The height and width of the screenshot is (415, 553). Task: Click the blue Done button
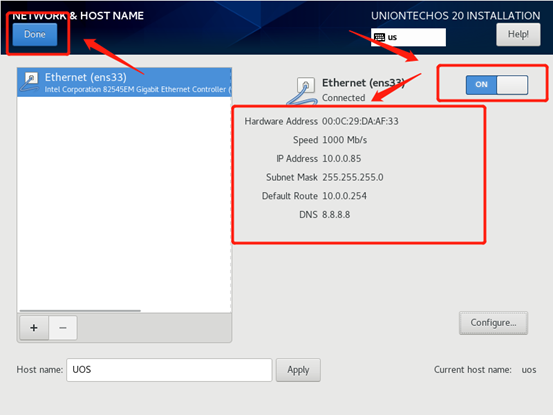[35, 35]
